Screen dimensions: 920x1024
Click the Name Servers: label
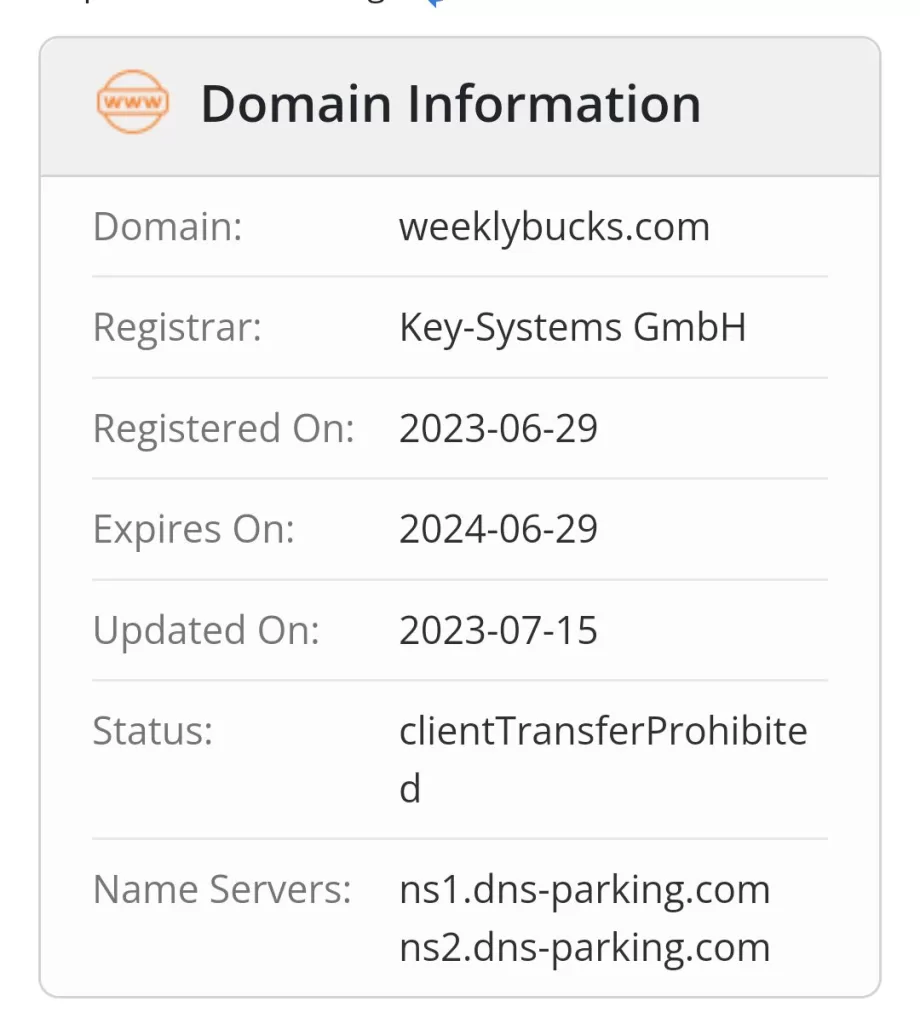tap(222, 889)
